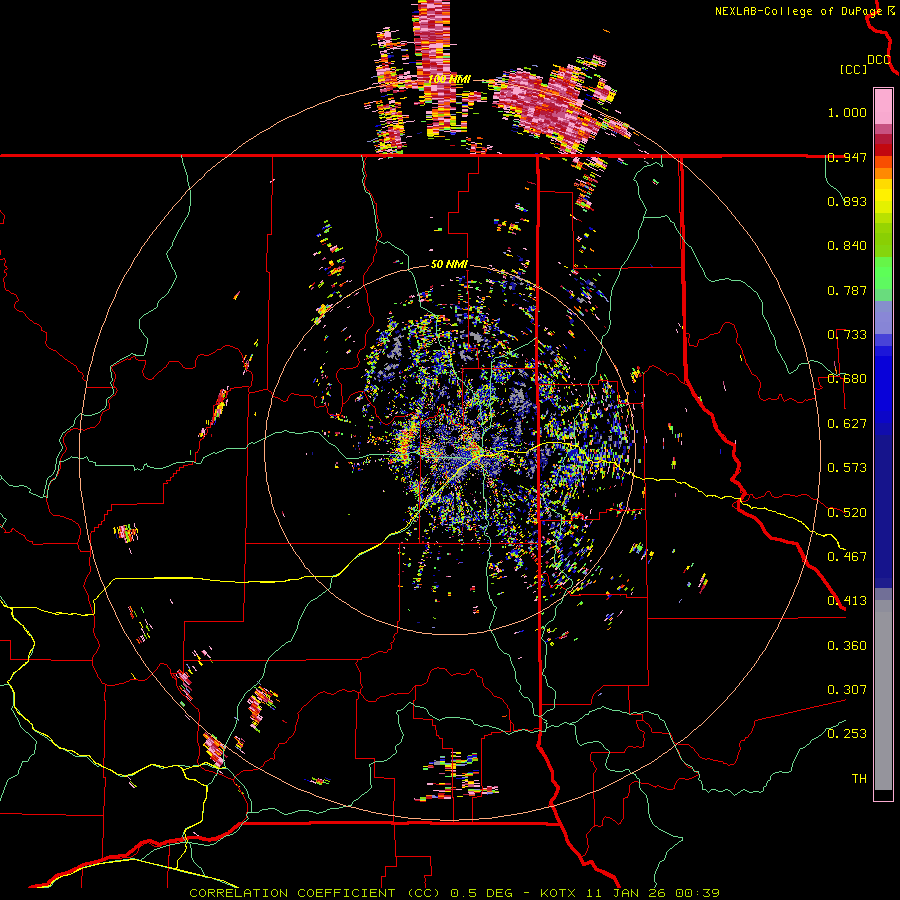The image size is (900, 900).
Task: Click the 0.307 legend value
Action: tap(847, 690)
